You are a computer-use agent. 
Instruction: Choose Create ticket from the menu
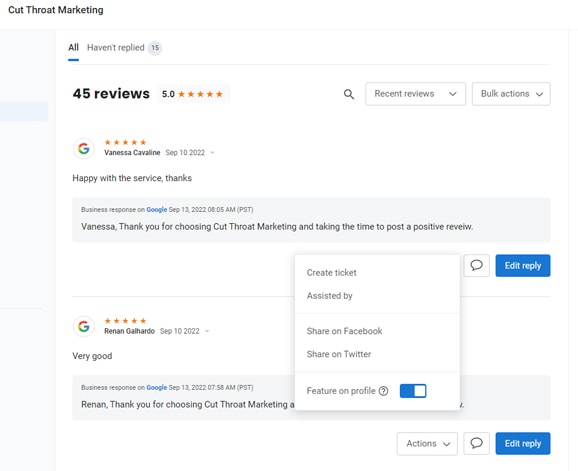point(331,273)
